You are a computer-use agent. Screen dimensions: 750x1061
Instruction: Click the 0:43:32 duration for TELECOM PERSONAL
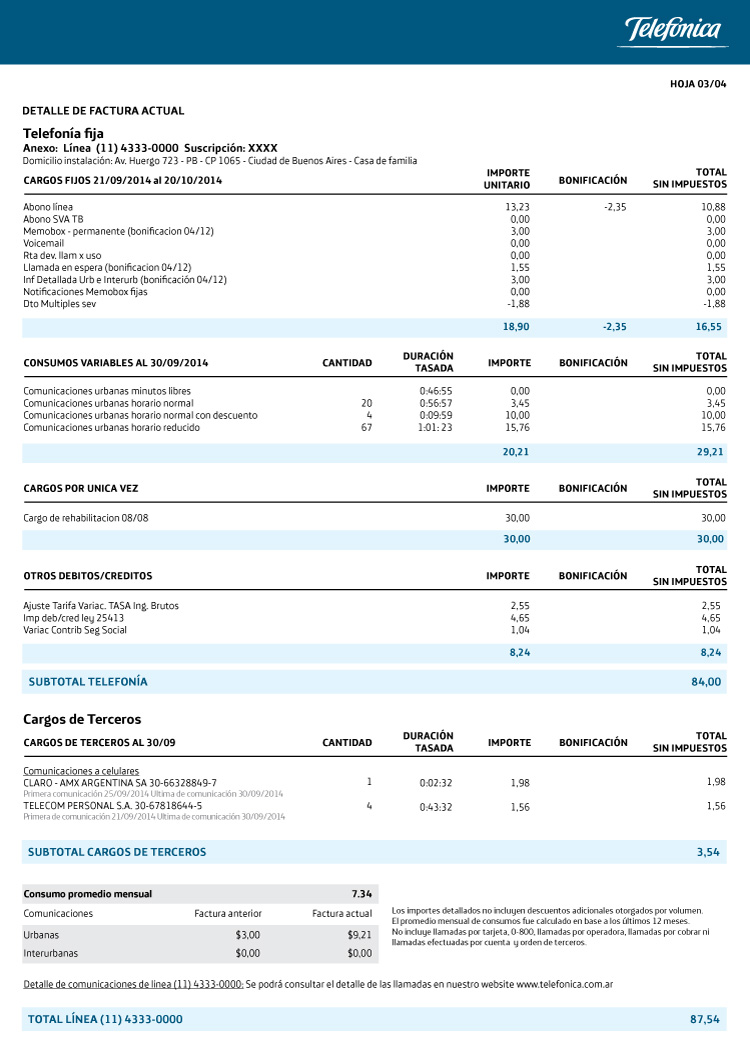pyautogui.click(x=436, y=807)
